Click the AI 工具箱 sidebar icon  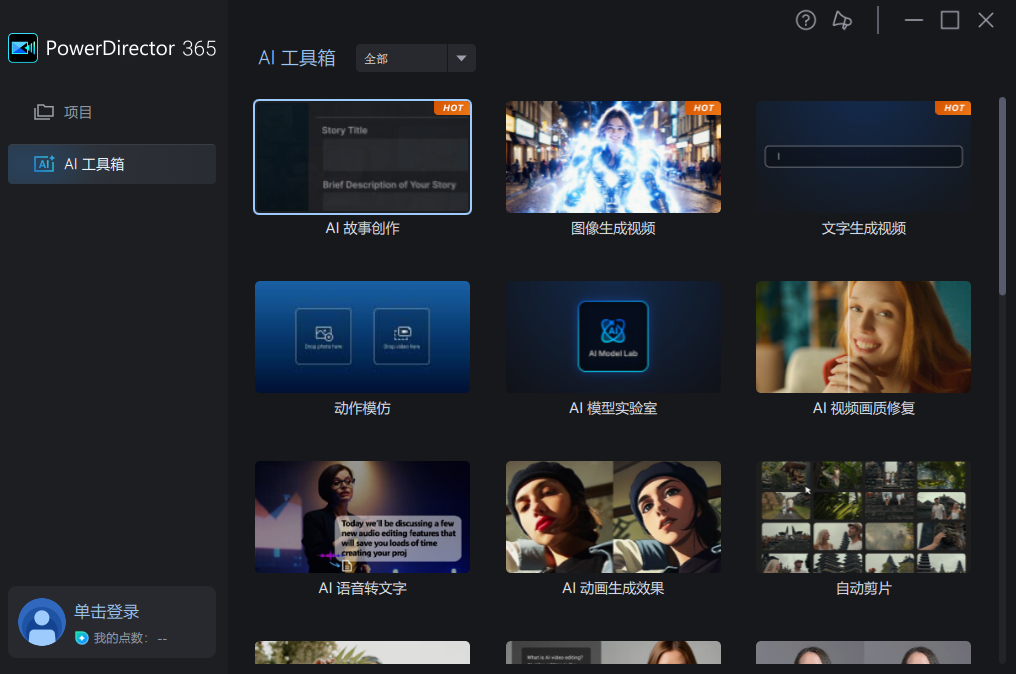coord(44,164)
